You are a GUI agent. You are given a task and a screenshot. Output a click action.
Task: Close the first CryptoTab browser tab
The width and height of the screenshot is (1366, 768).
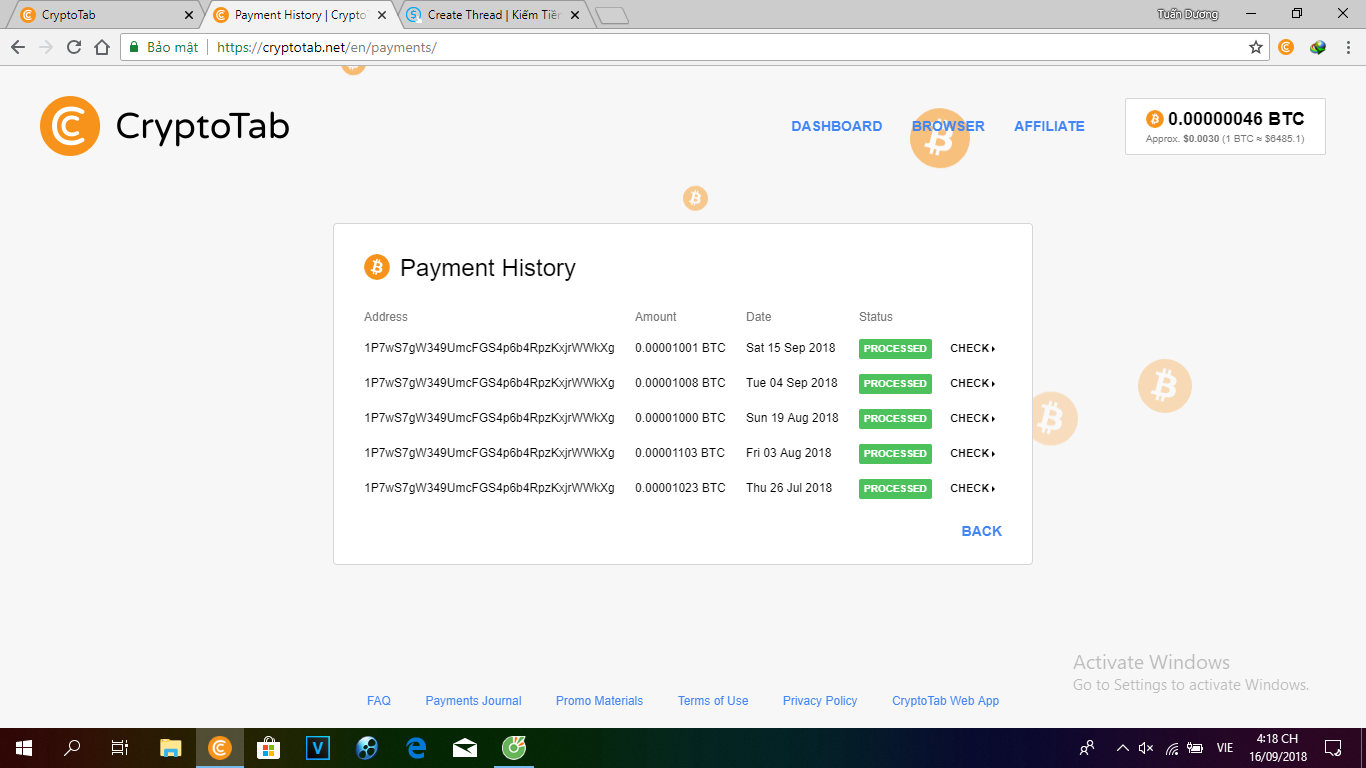tap(190, 15)
